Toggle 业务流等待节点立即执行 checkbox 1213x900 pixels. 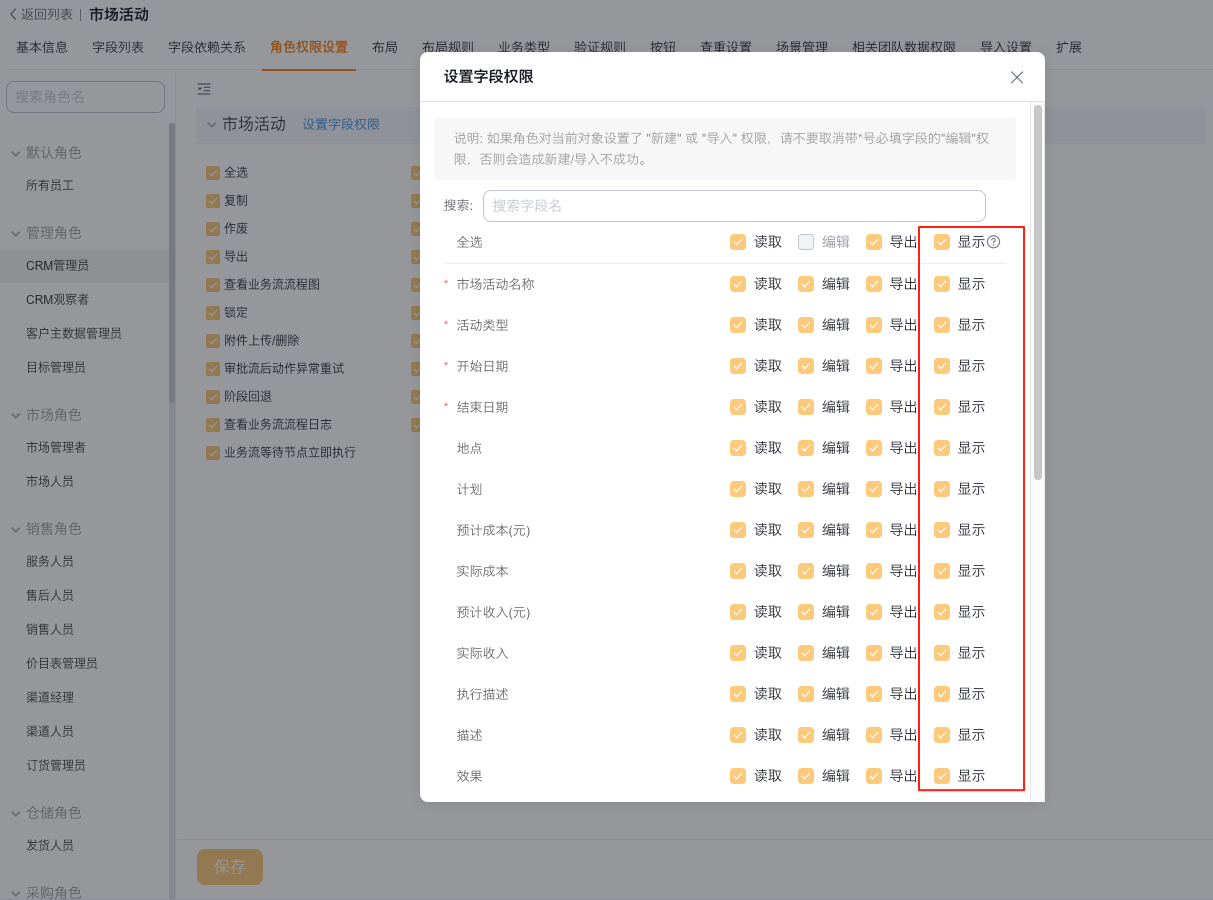(213, 453)
